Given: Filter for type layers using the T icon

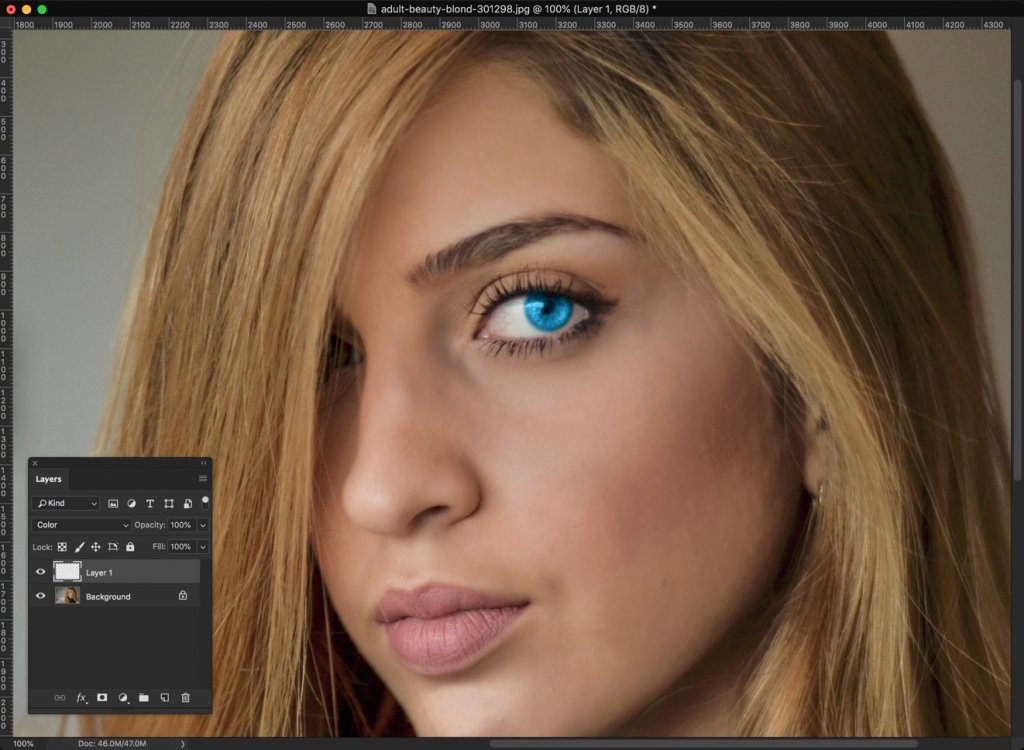Looking at the screenshot, I should tap(150, 503).
